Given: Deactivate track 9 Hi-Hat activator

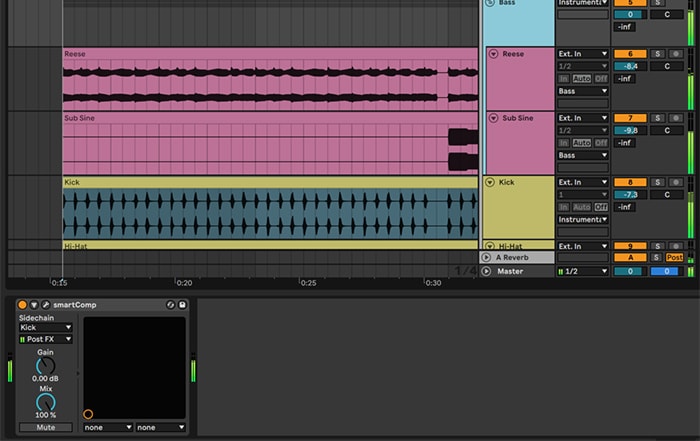Looking at the screenshot, I should pyautogui.click(x=630, y=246).
